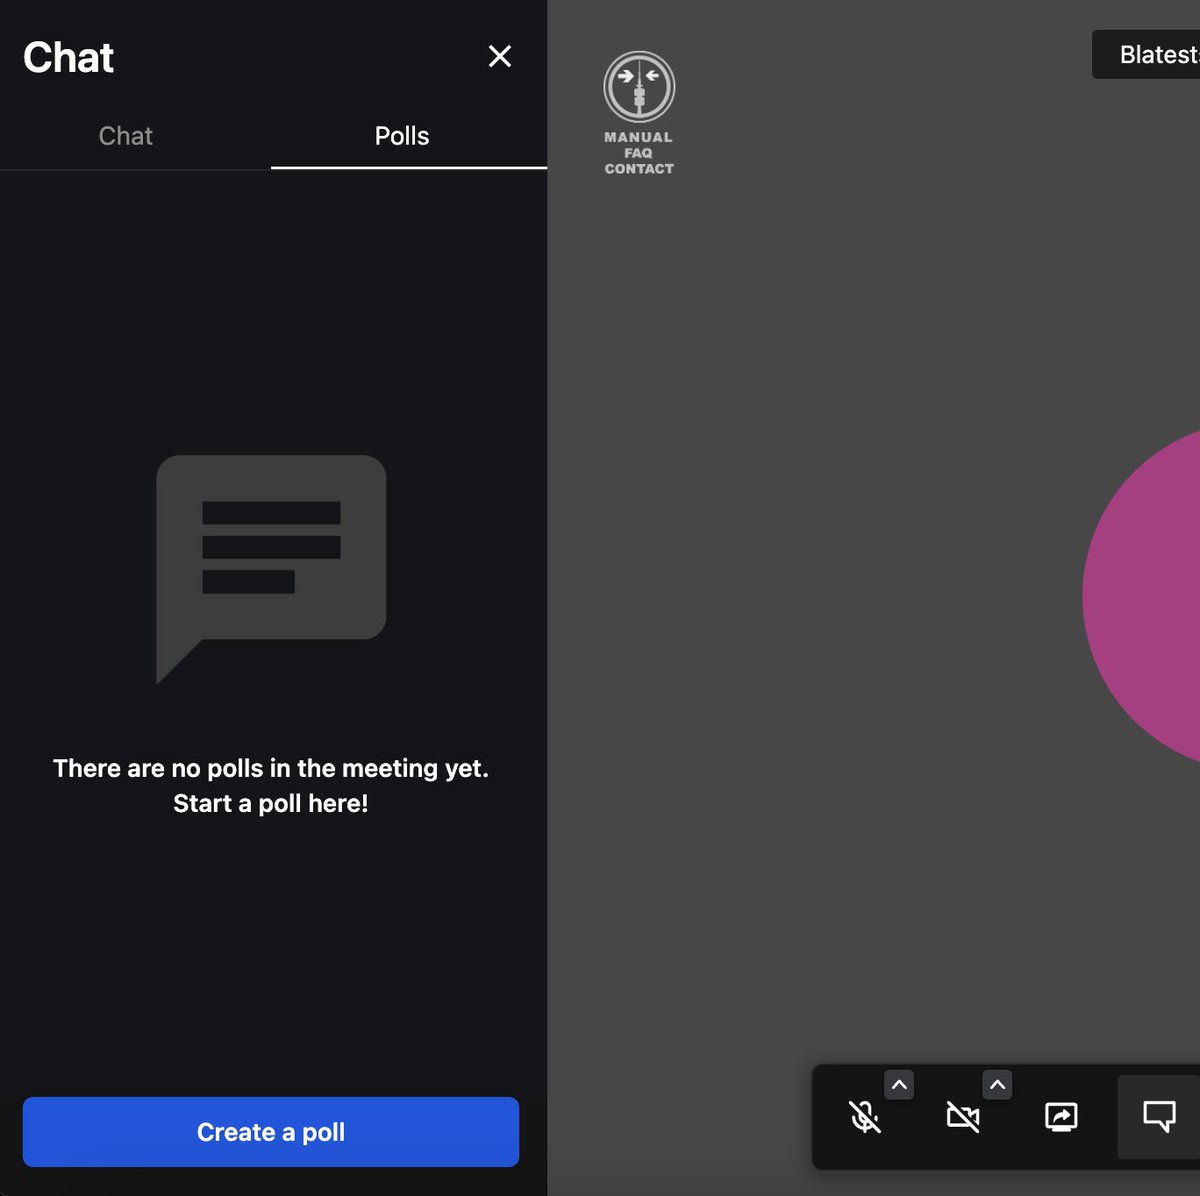Click the Chat panel heading
The width and height of the screenshot is (1200, 1196).
(x=69, y=57)
